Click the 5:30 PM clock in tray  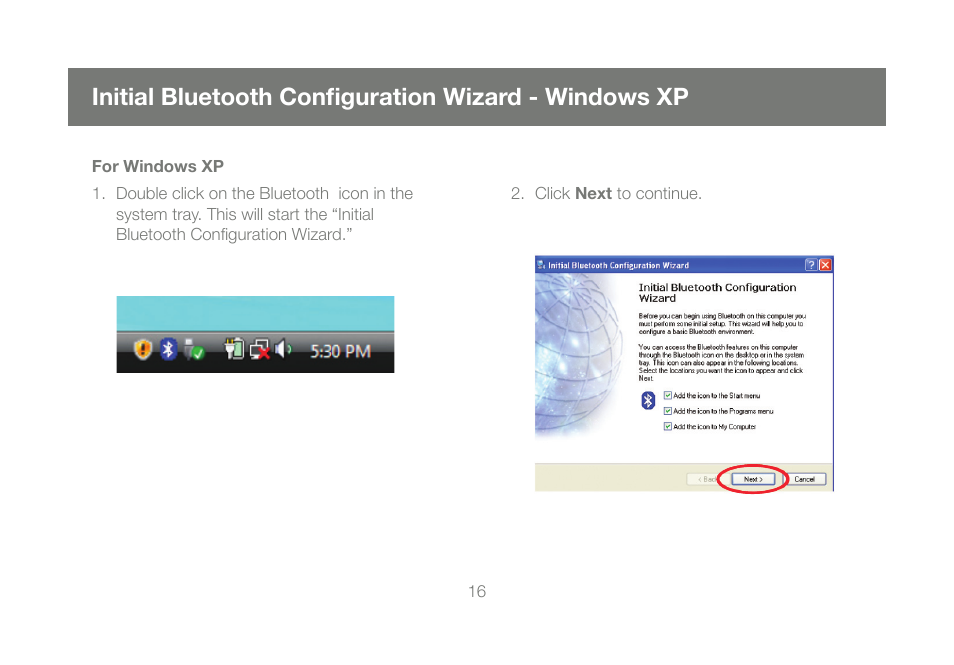coord(340,351)
